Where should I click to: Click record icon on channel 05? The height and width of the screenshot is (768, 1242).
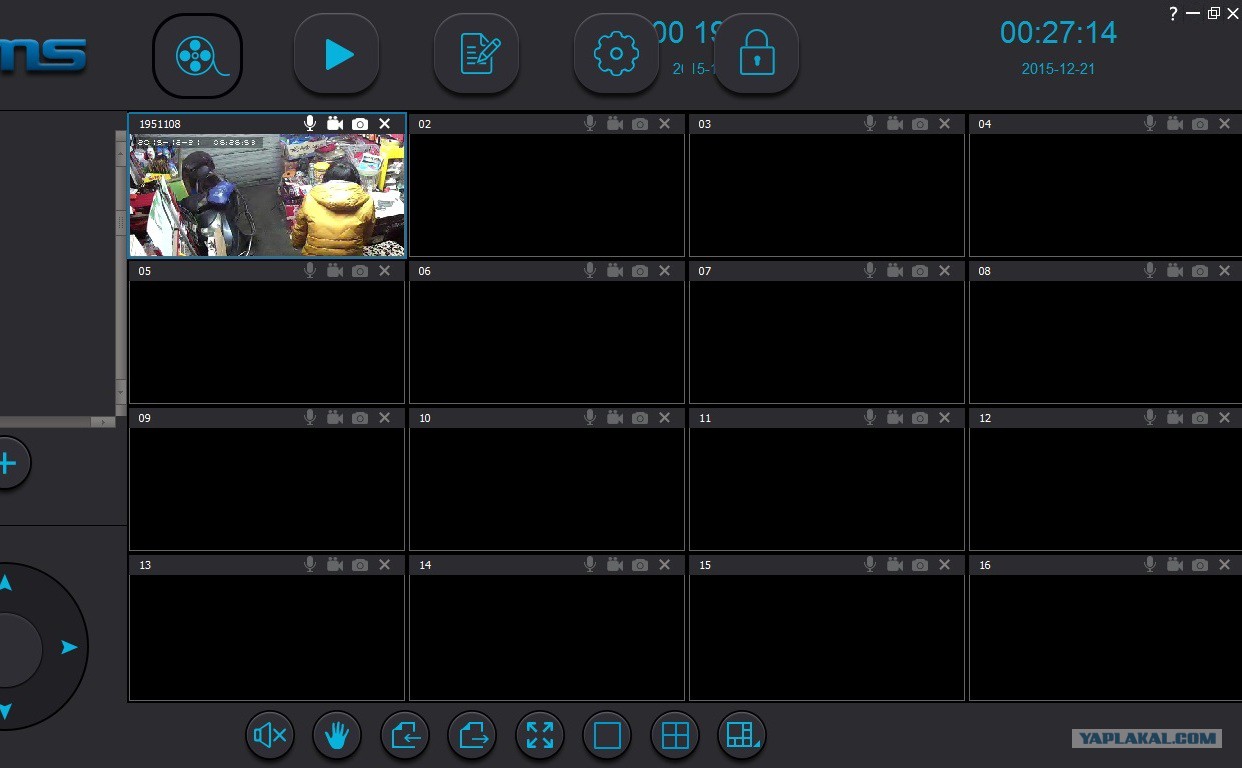click(x=335, y=270)
